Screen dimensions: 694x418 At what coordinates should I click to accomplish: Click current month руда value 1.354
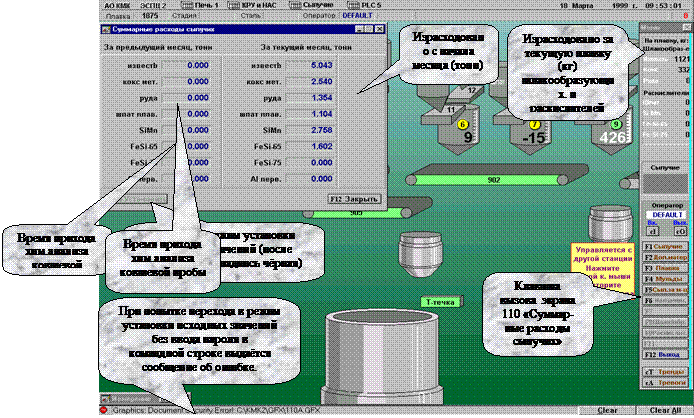click(310, 98)
